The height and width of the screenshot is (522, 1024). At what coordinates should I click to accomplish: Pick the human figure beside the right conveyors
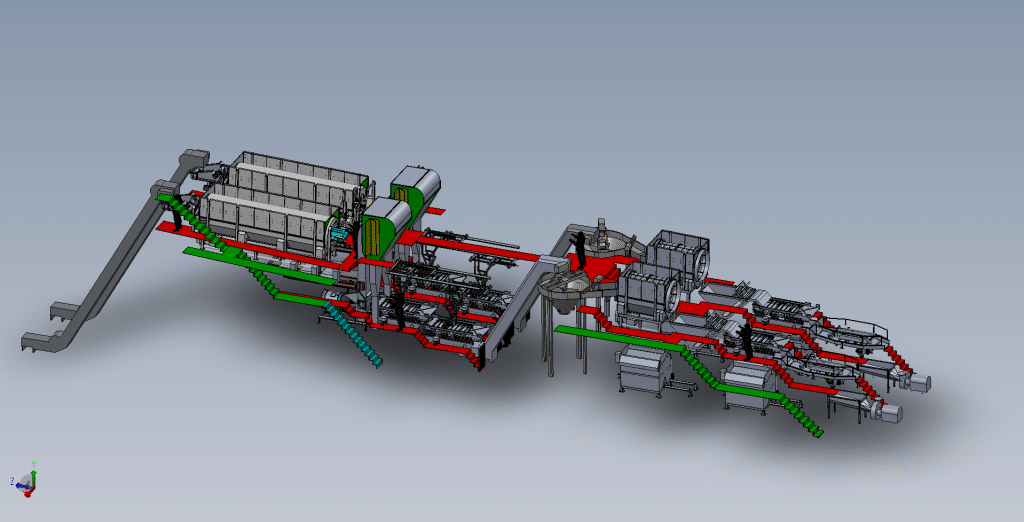point(746,339)
